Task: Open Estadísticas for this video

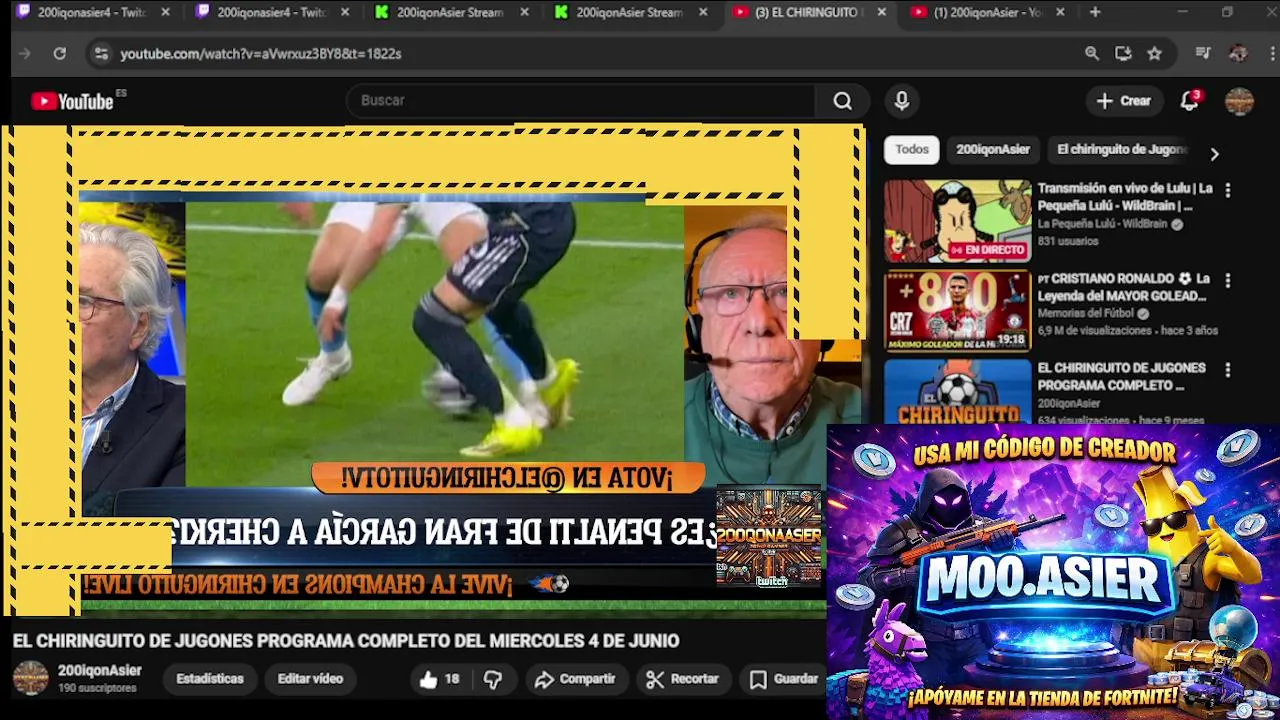Action: click(x=210, y=679)
